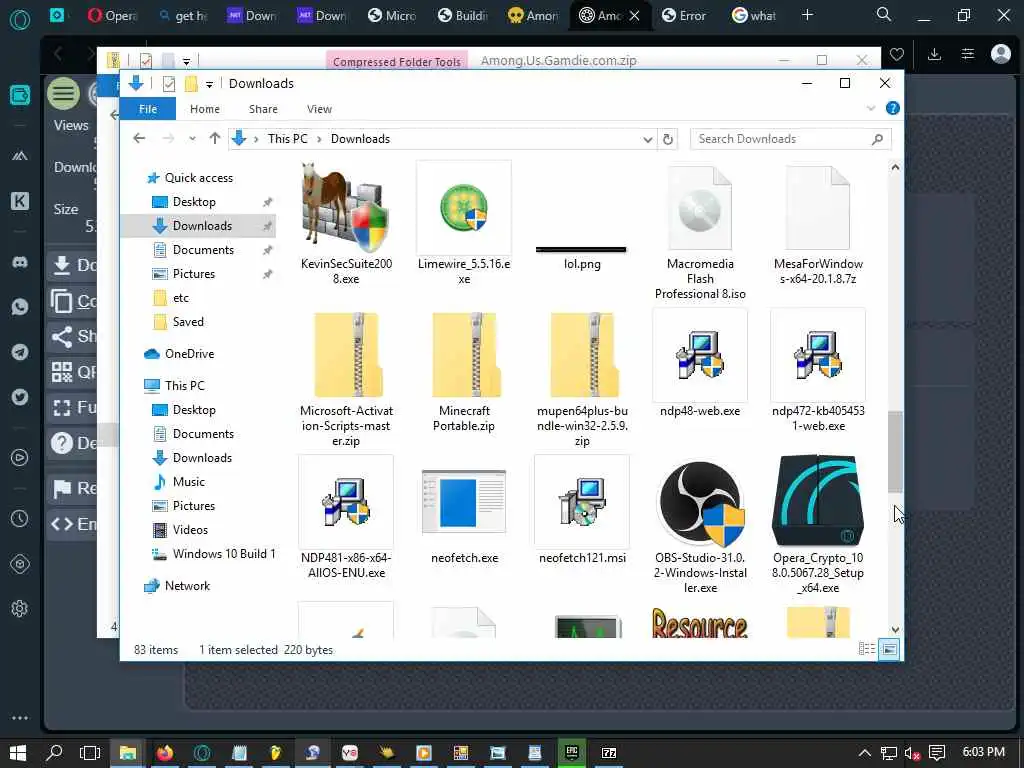Screen dimensions: 1024x768
Task: Open the Saved folder in sidebar
Action: (188, 321)
